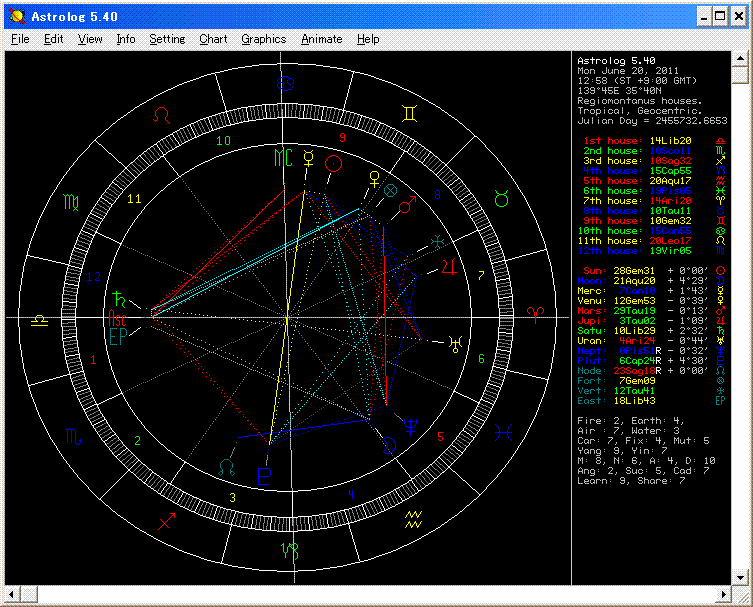Click the vertical scrollbar up arrow

[x=739, y=60]
